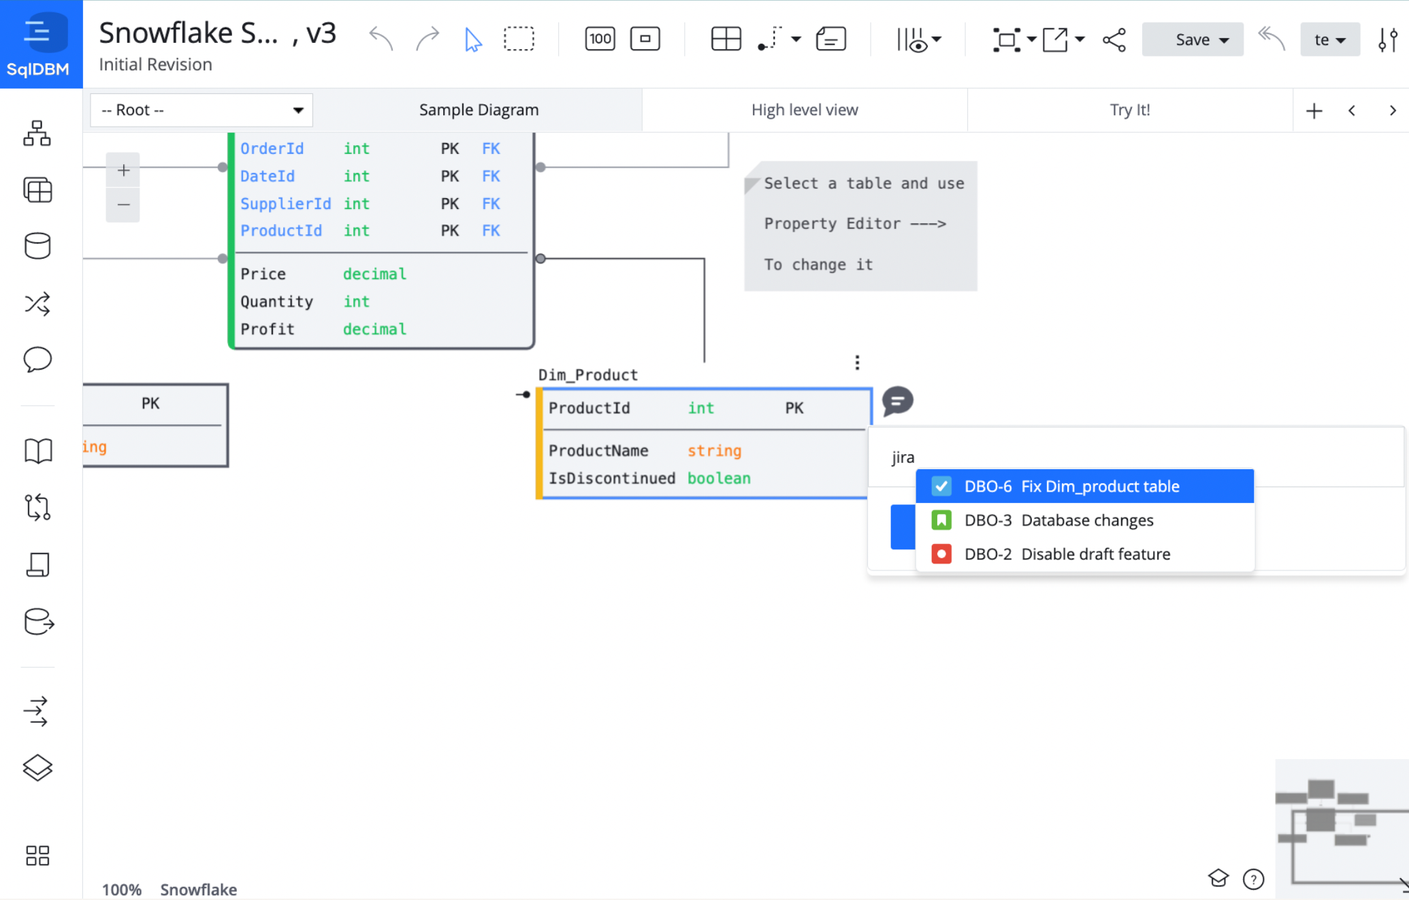The width and height of the screenshot is (1409, 900).
Task: Open relationship type dropdown arrow
Action: pyautogui.click(x=796, y=40)
